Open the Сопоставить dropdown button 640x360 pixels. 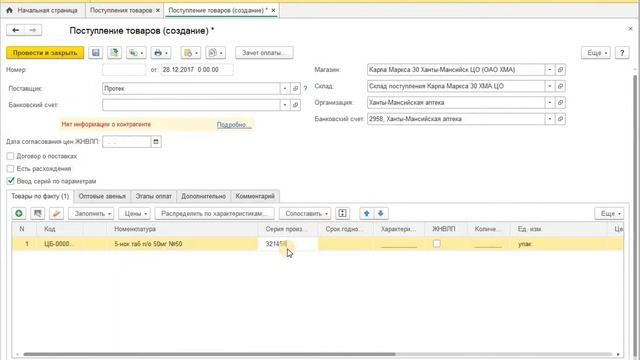point(305,213)
